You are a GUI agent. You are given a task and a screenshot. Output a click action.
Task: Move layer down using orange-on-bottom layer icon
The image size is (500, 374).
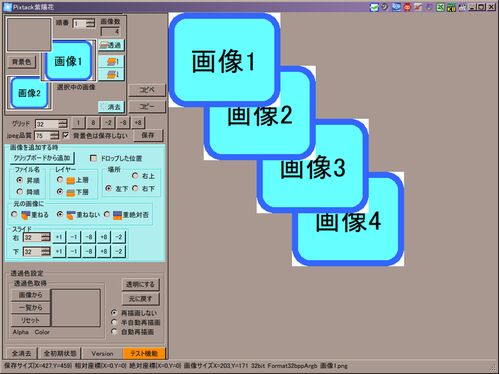111,74
